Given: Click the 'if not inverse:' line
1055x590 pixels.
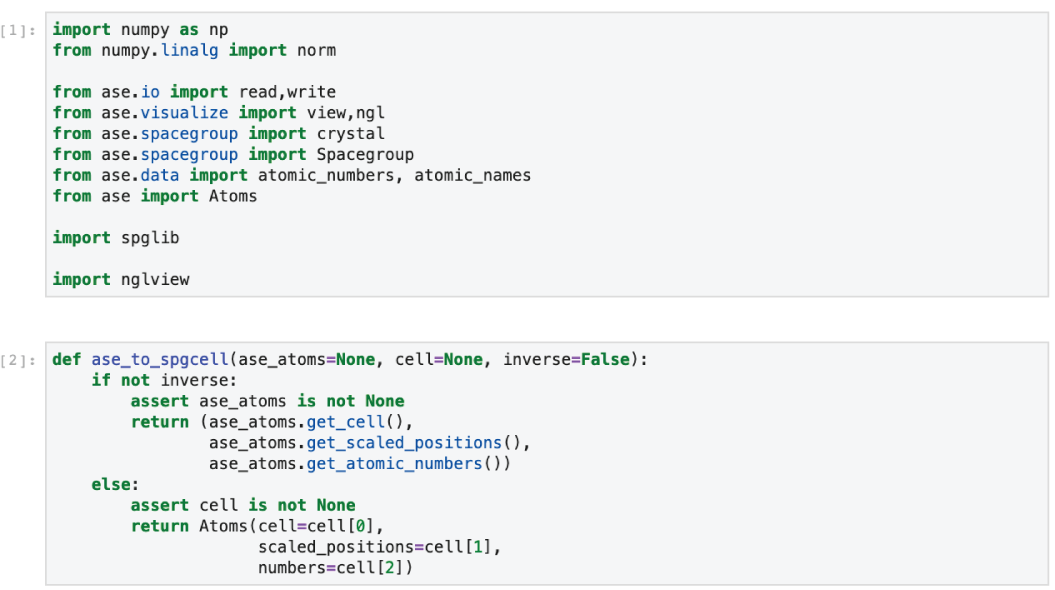Looking at the screenshot, I should (164, 381).
